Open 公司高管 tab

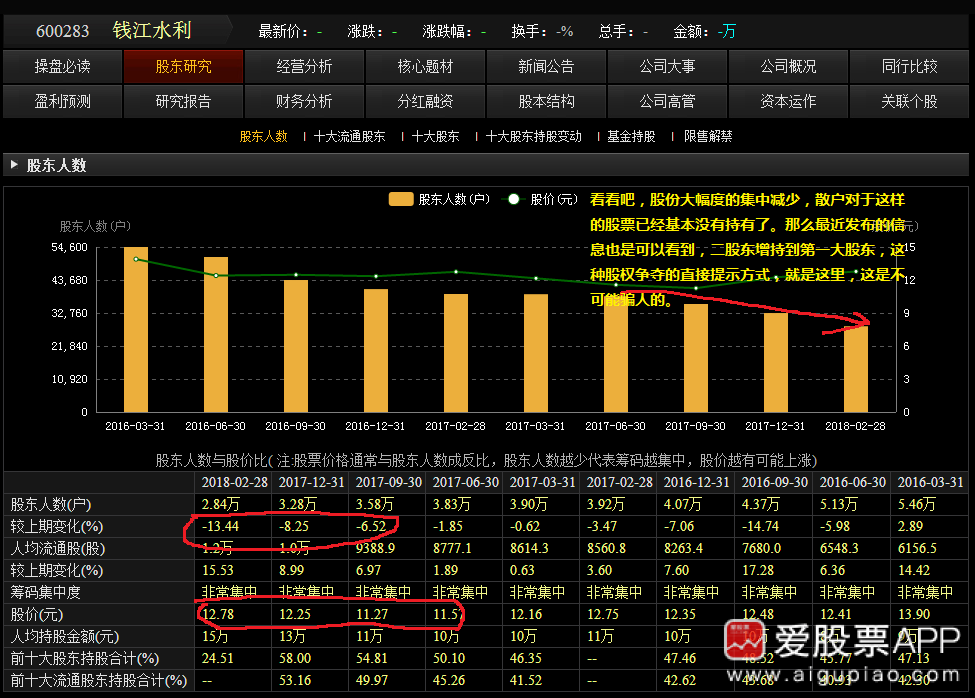click(667, 101)
